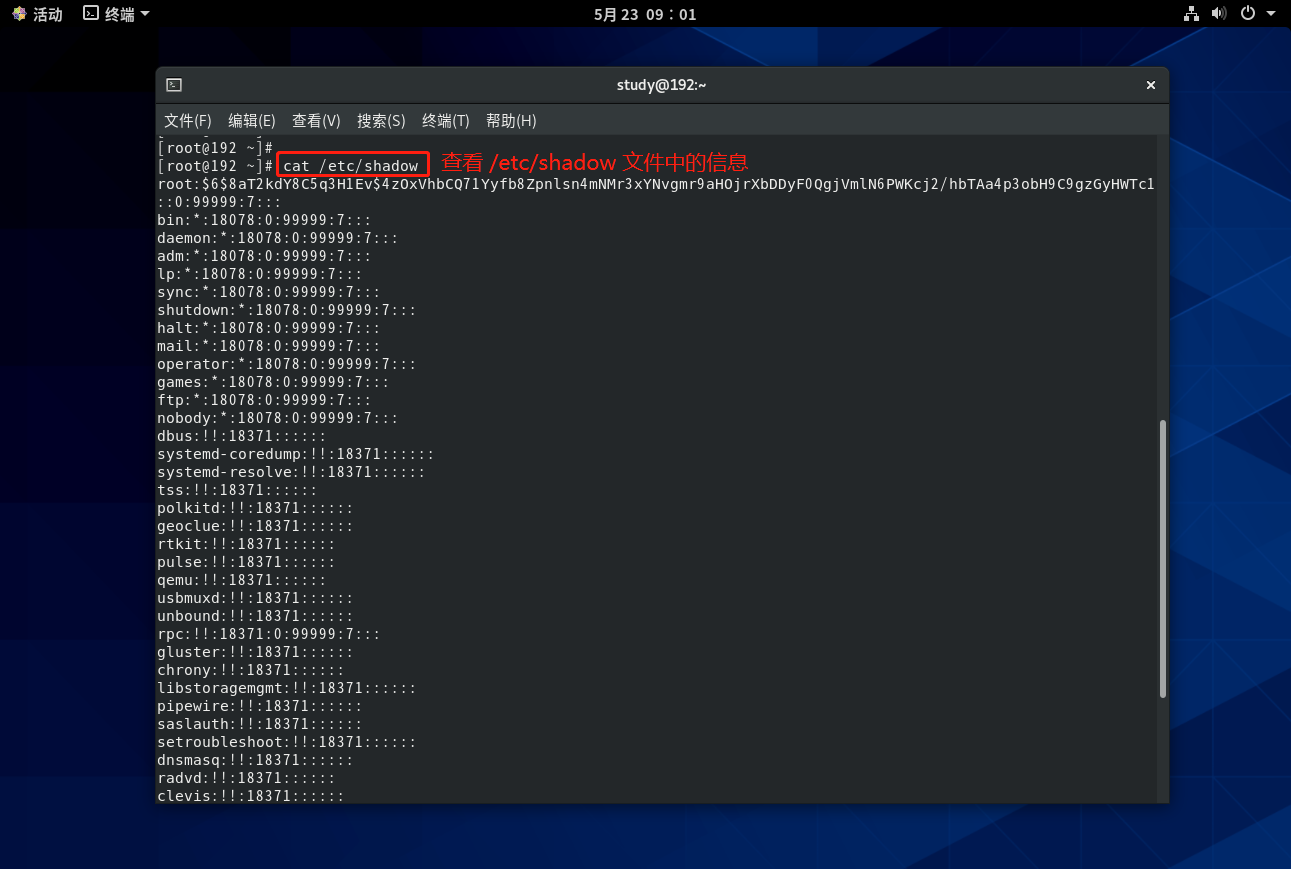Viewport: 1291px width, 869px height.
Task: Click the terminal icon in top bar
Action: [91, 14]
